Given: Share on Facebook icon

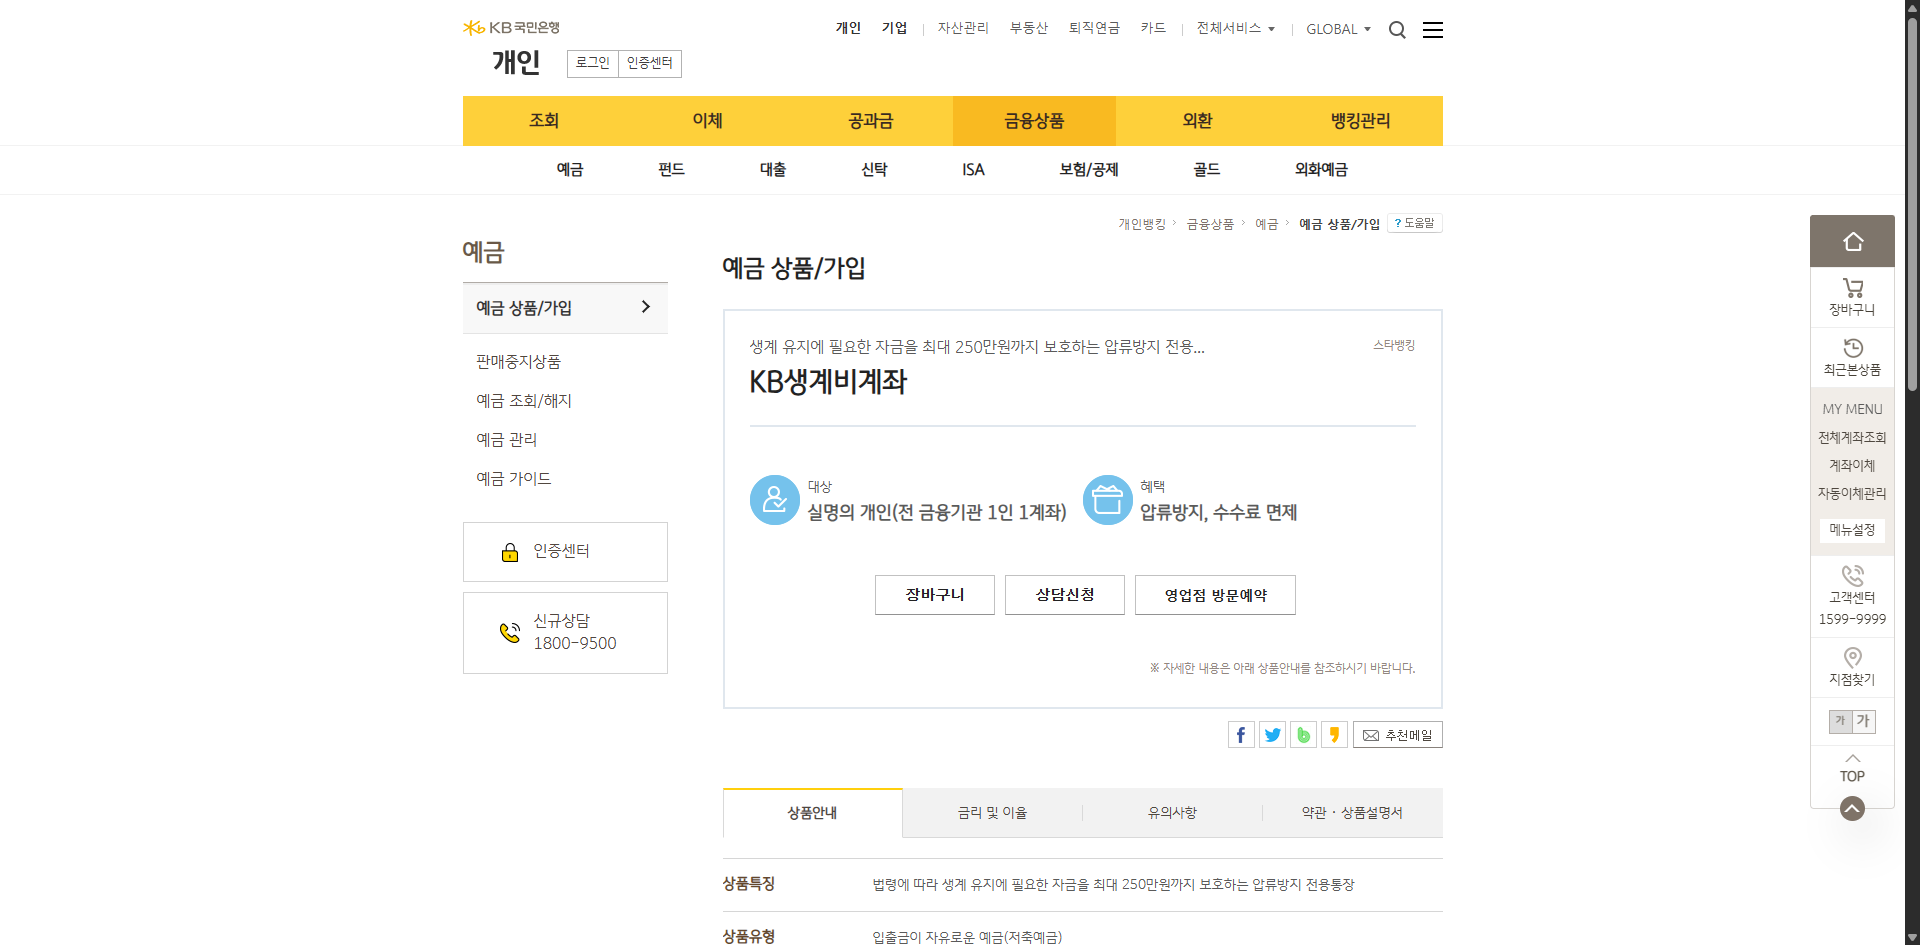Looking at the screenshot, I should [x=1241, y=735].
